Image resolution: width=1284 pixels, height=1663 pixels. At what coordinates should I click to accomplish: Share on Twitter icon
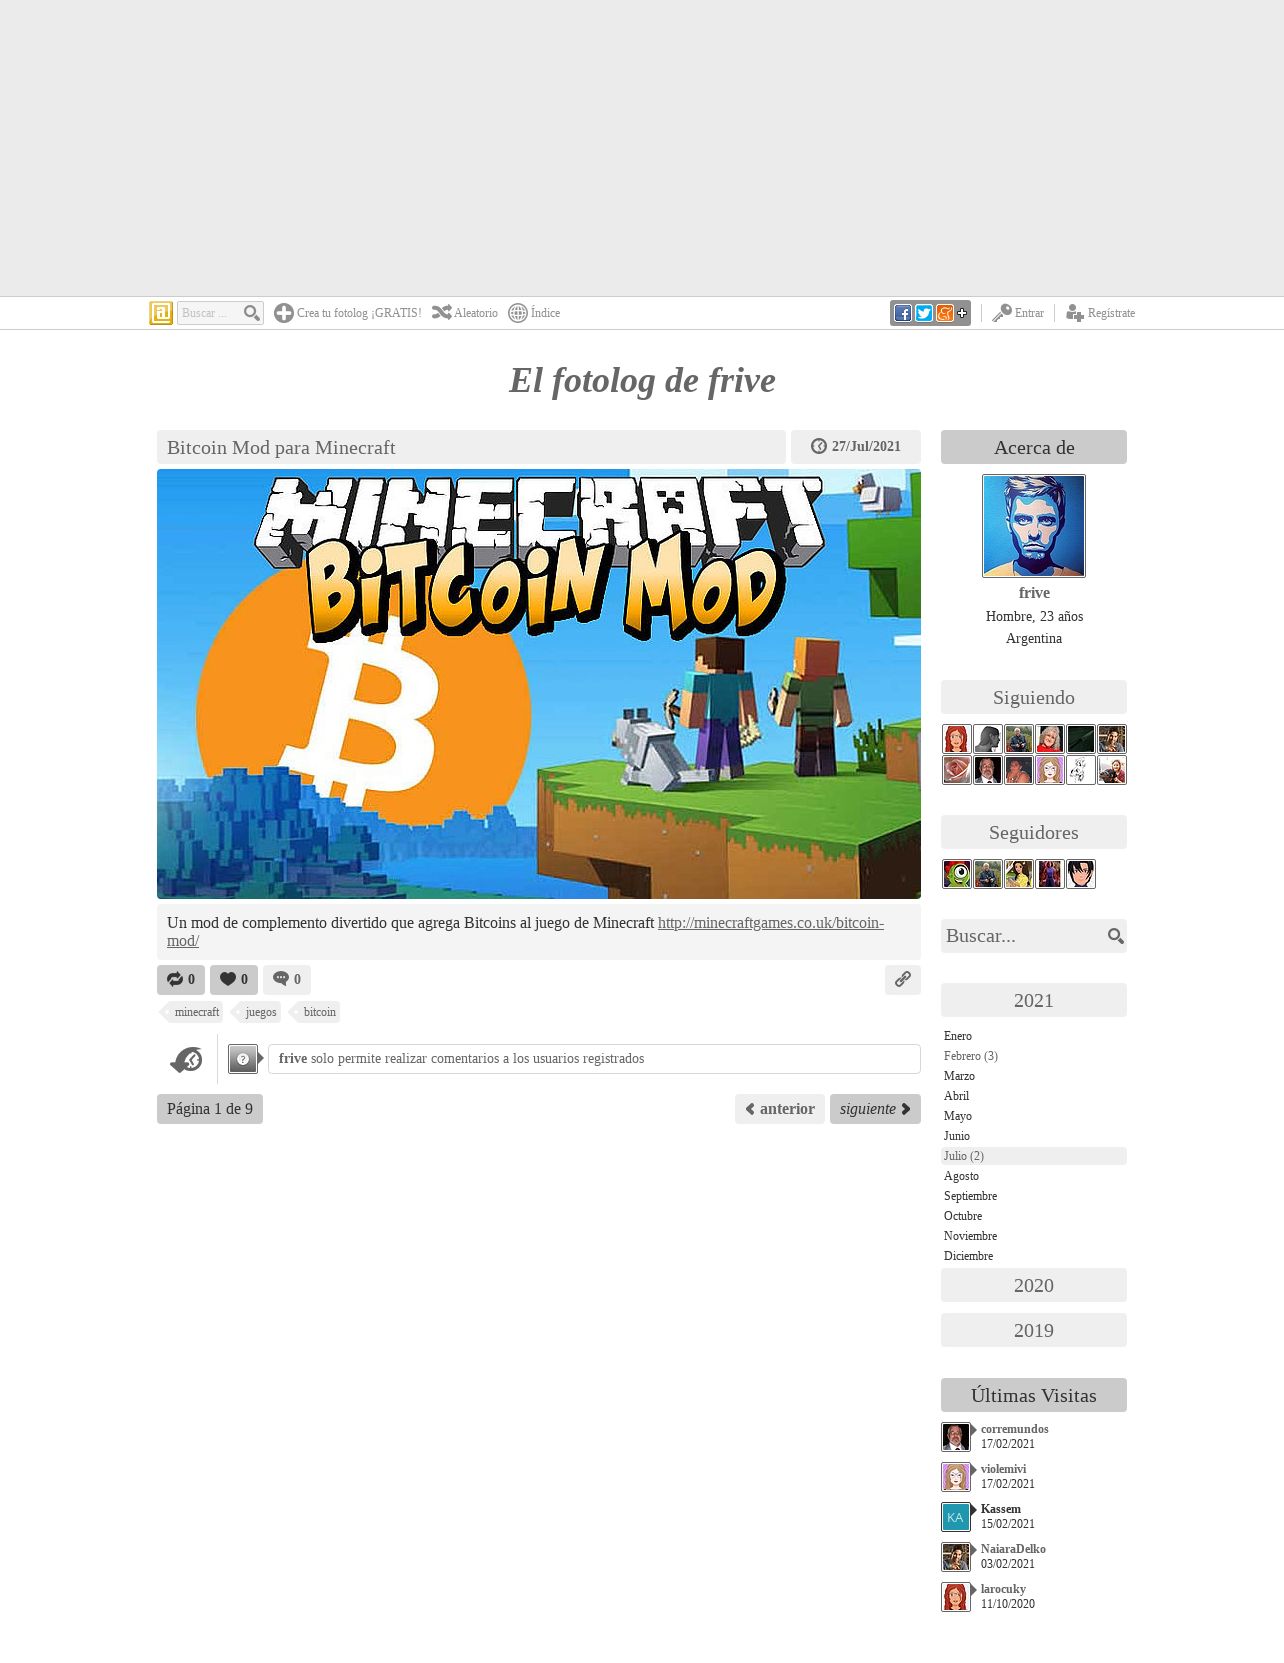924,313
